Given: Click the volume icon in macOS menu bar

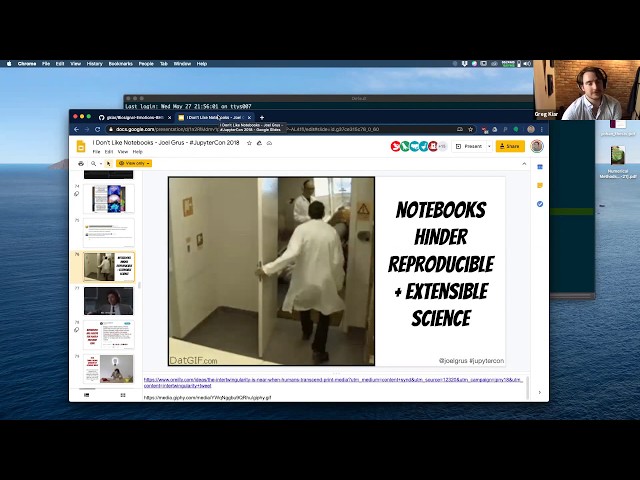Looking at the screenshot, I should coord(527,64).
